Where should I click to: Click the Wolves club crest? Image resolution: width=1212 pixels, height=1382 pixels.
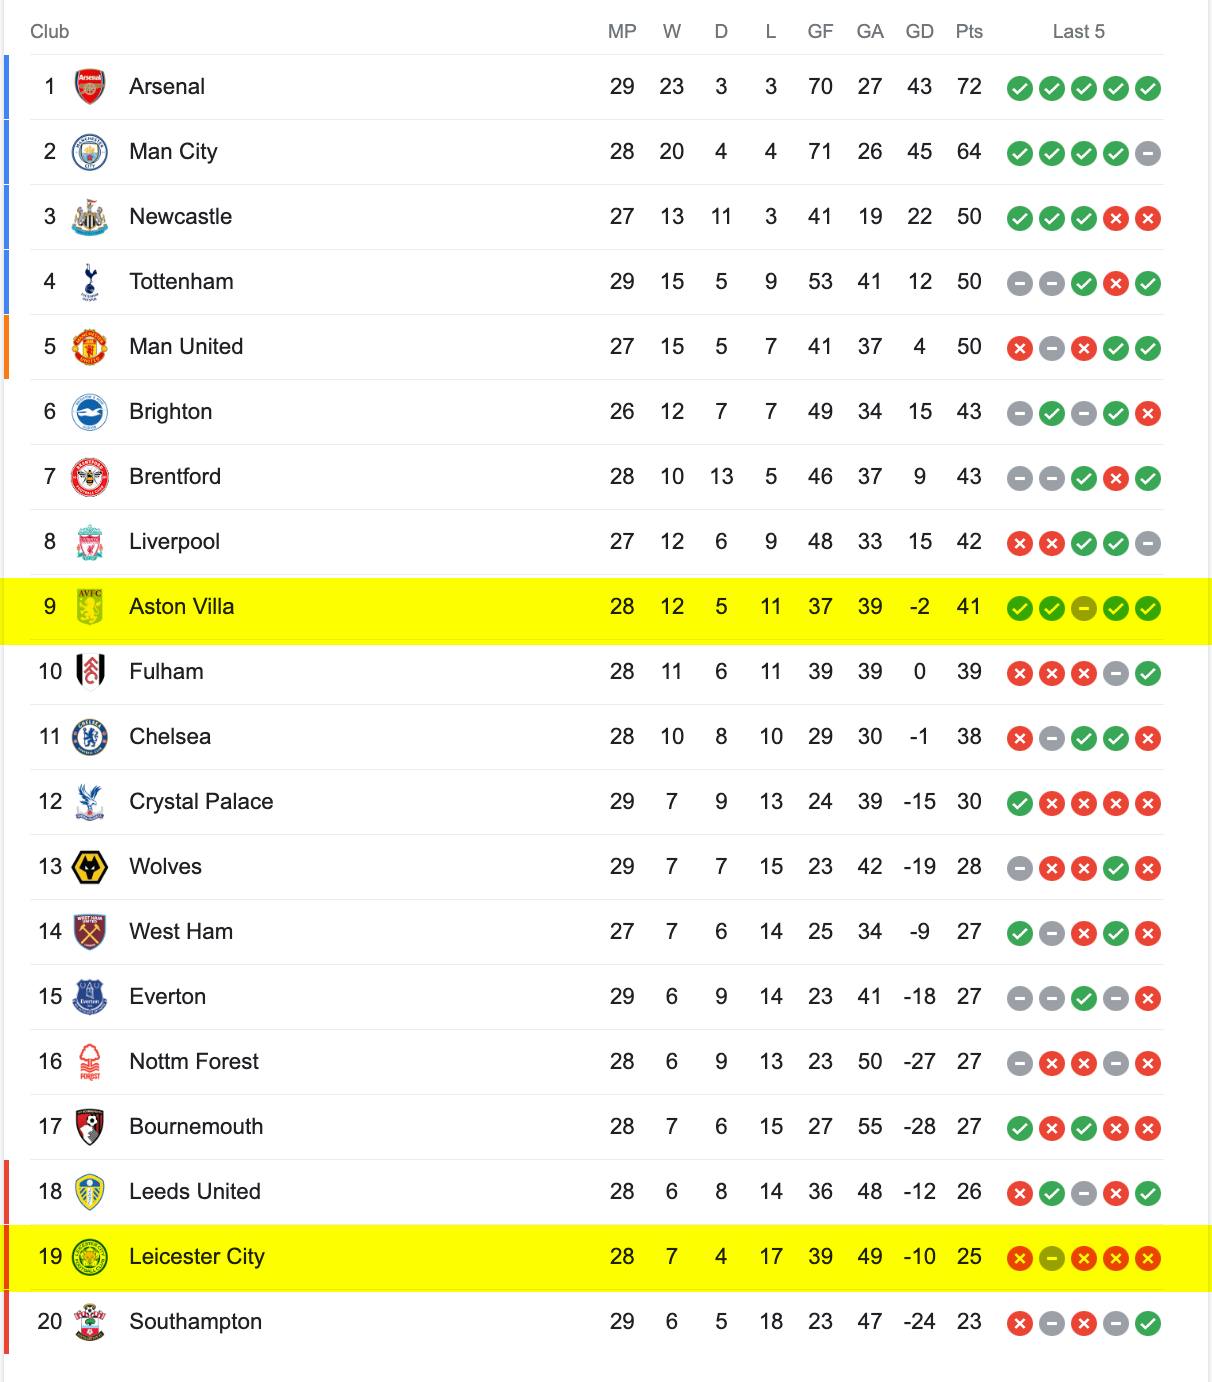90,867
